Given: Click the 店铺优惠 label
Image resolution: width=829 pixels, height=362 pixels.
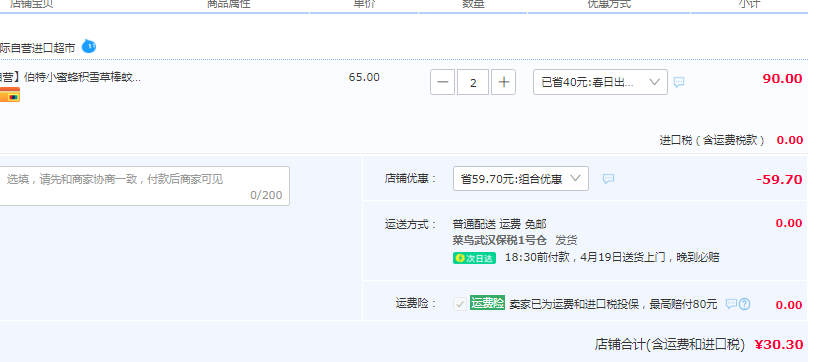Looking at the screenshot, I should (411, 179).
